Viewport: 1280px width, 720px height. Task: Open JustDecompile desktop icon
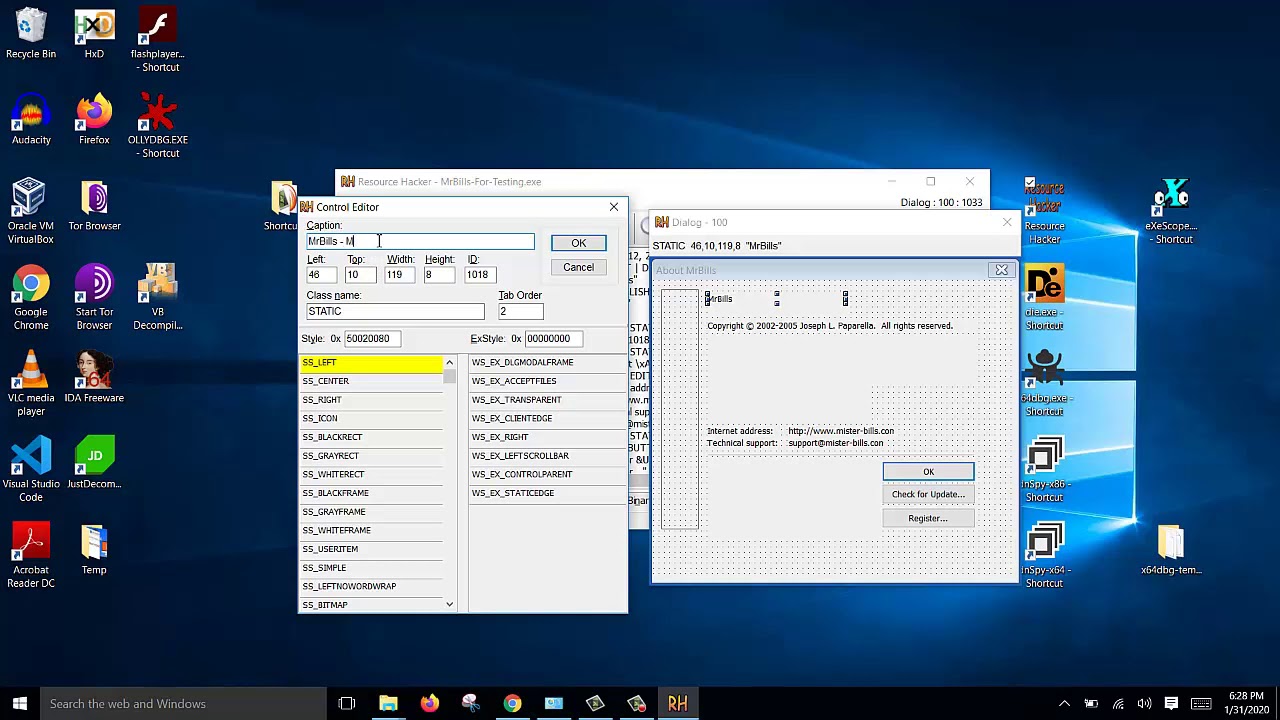(x=94, y=464)
